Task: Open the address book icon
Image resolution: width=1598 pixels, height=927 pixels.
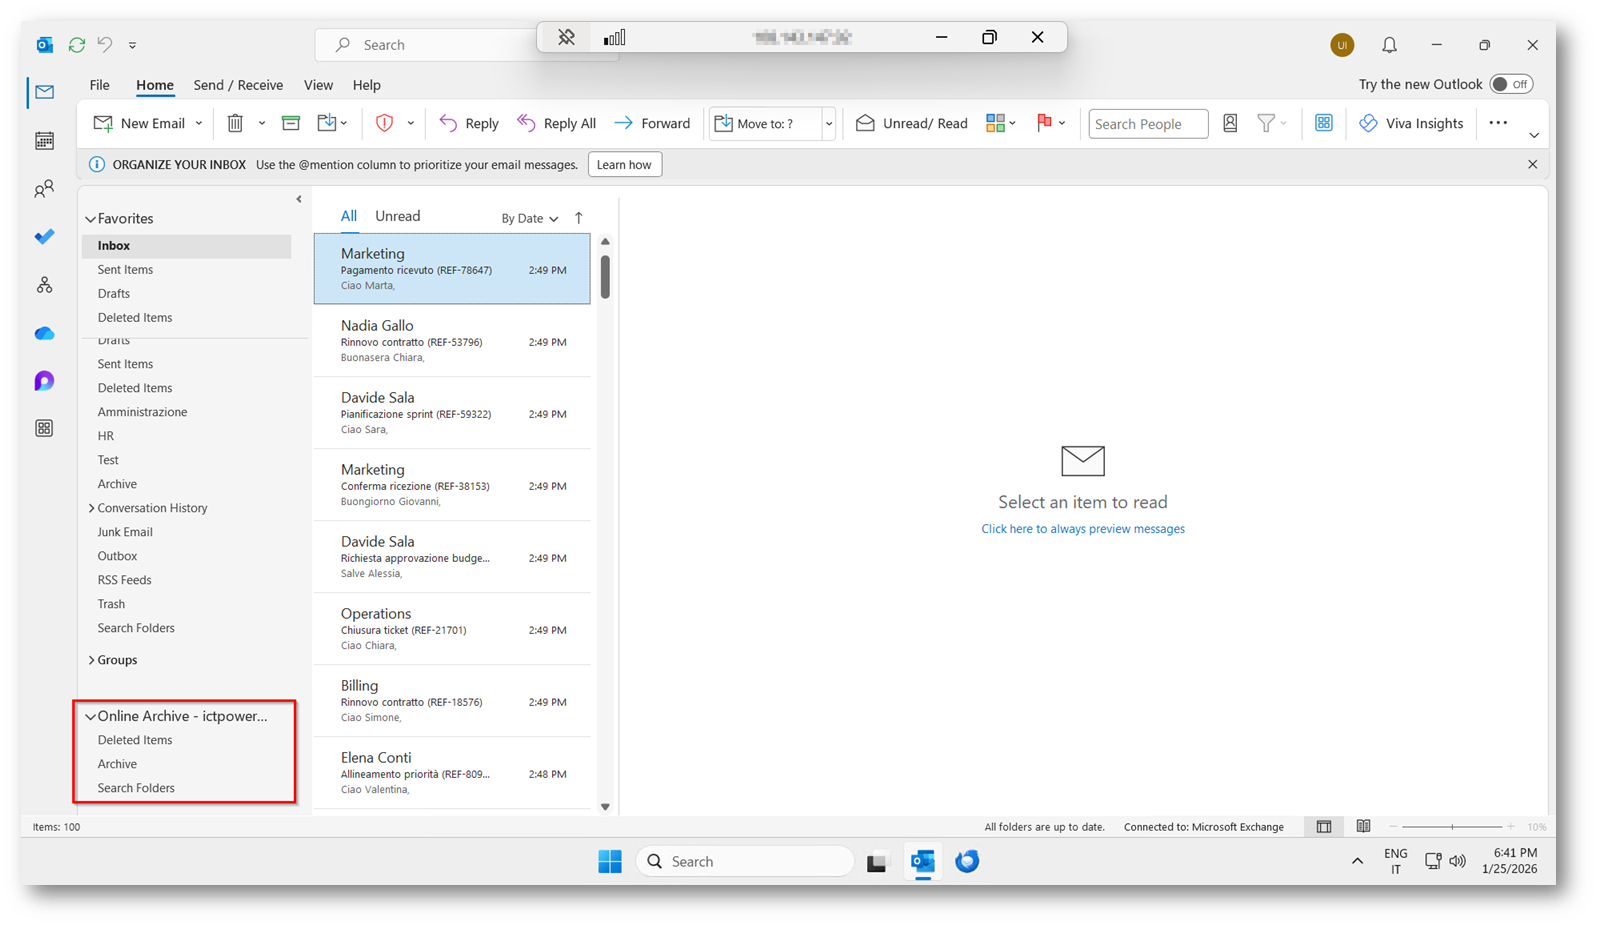Action: click(x=1230, y=123)
